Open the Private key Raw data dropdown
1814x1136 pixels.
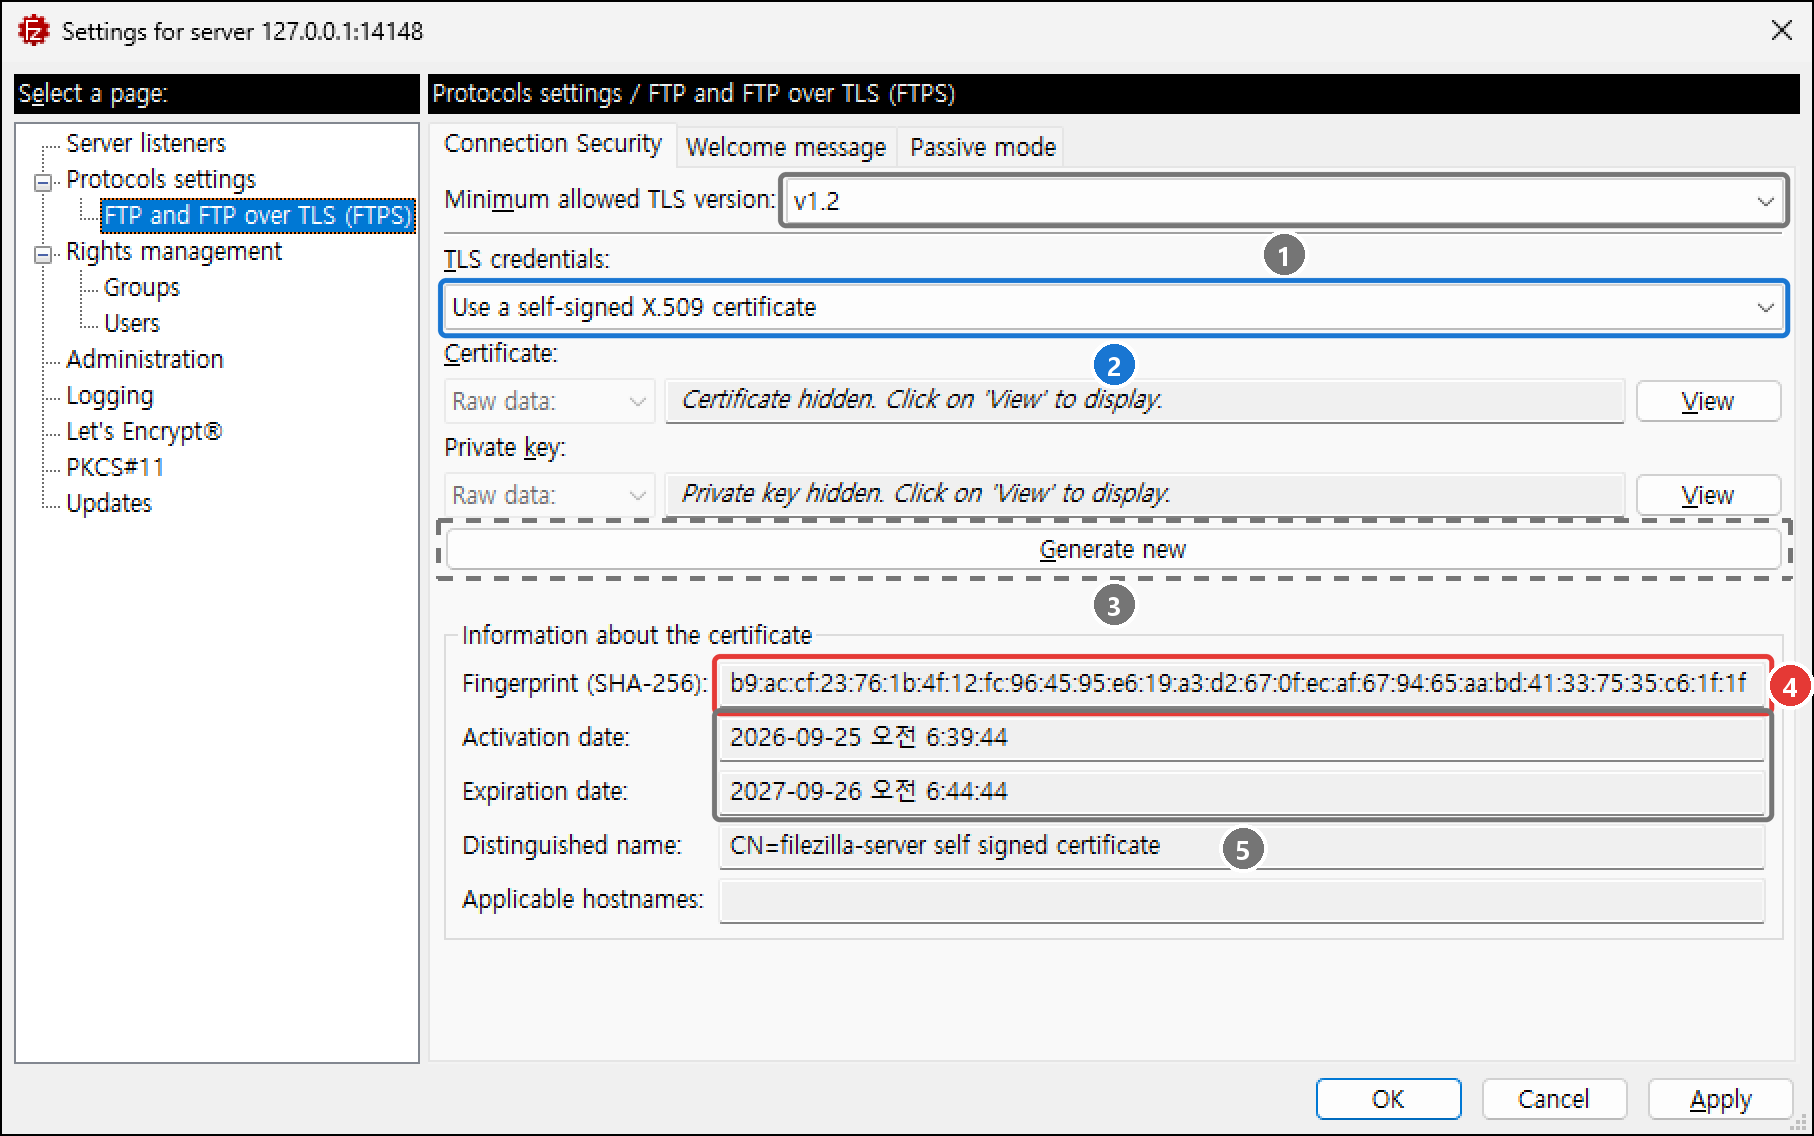click(549, 495)
